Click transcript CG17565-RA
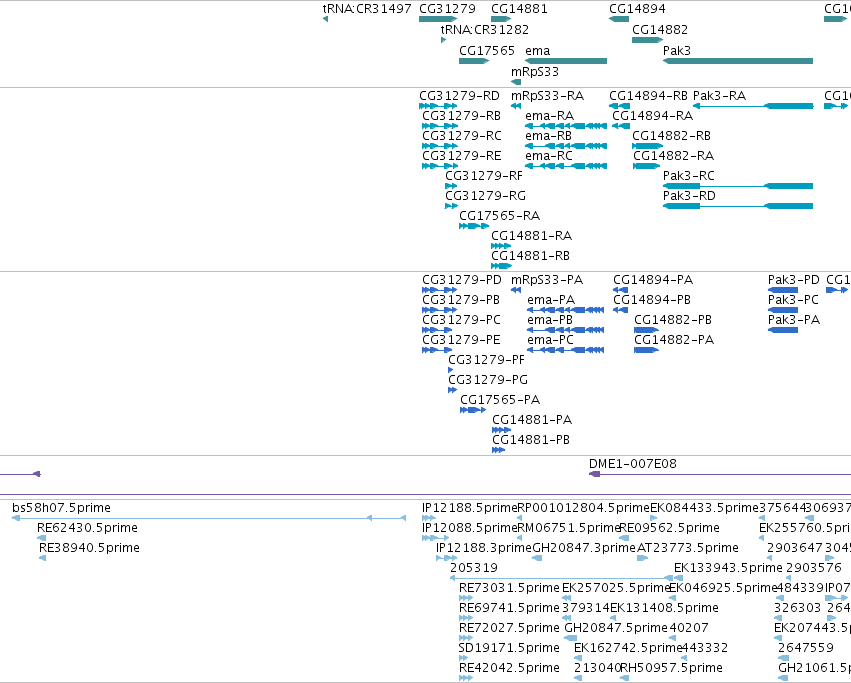Viewport: 851px width, 683px height. pyautogui.click(x=500, y=216)
